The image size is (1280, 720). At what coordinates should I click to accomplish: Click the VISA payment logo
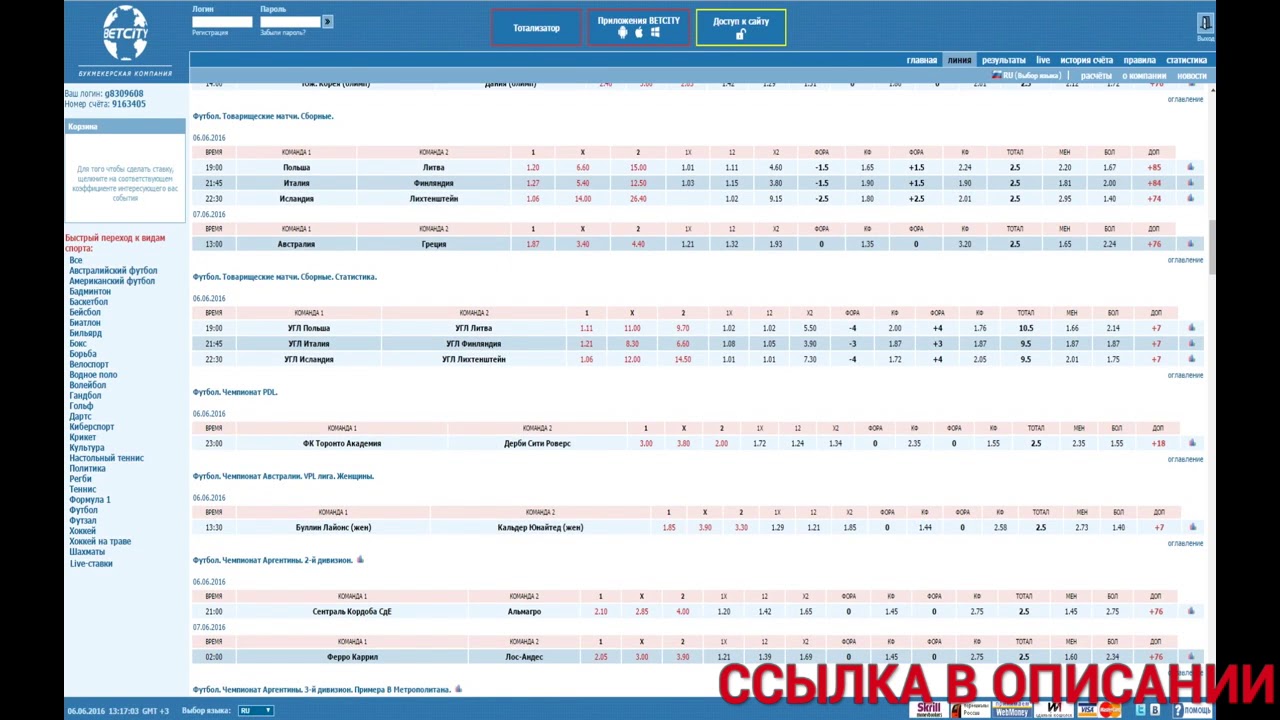(1087, 710)
